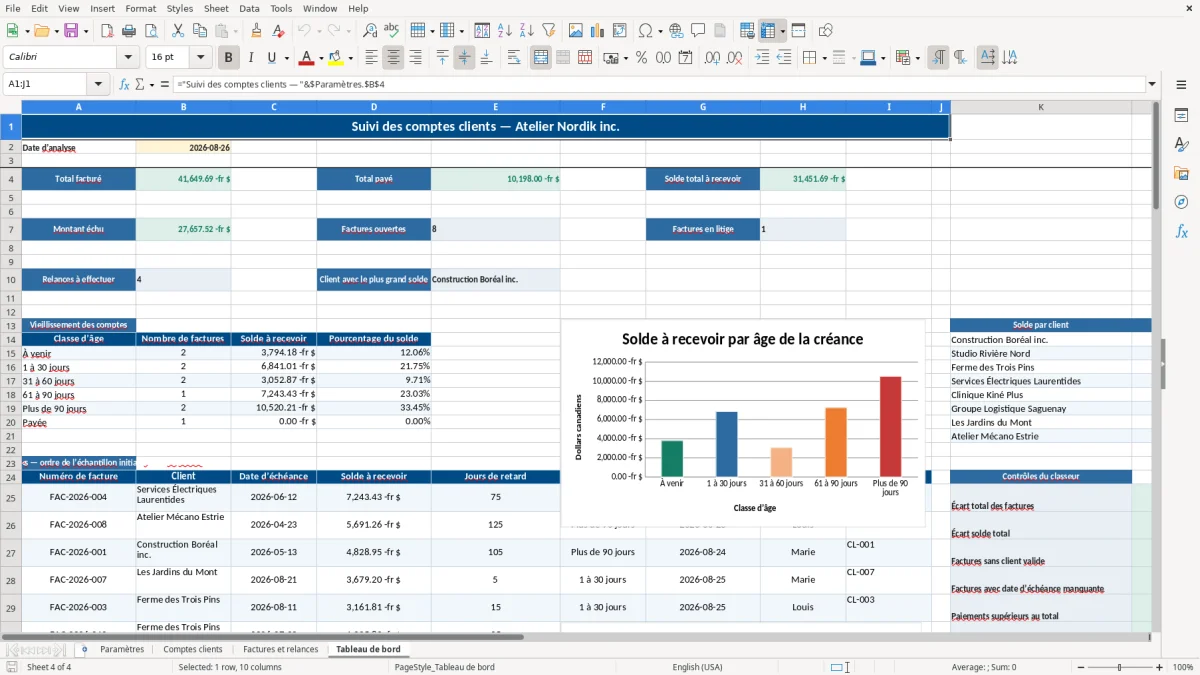Screen dimensions: 1200x675
Task: Adjust the zoom slider in status bar
Action: point(1119,667)
